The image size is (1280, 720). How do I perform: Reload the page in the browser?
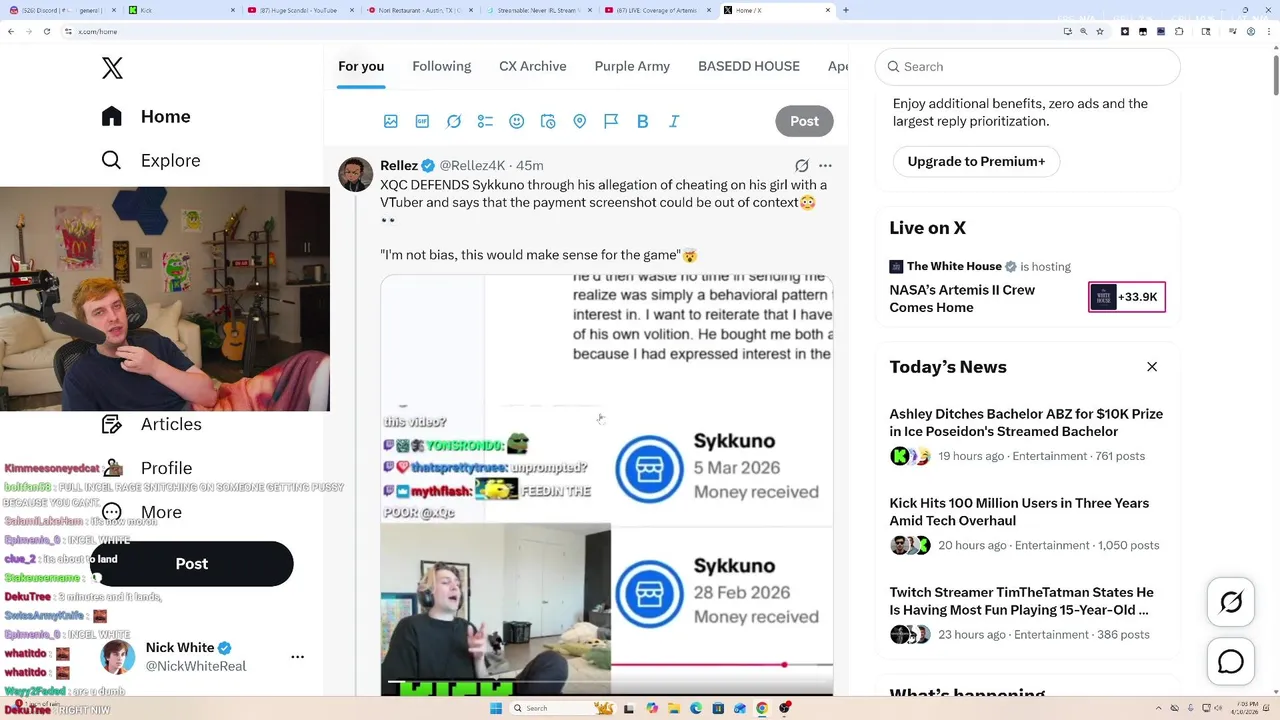47,32
